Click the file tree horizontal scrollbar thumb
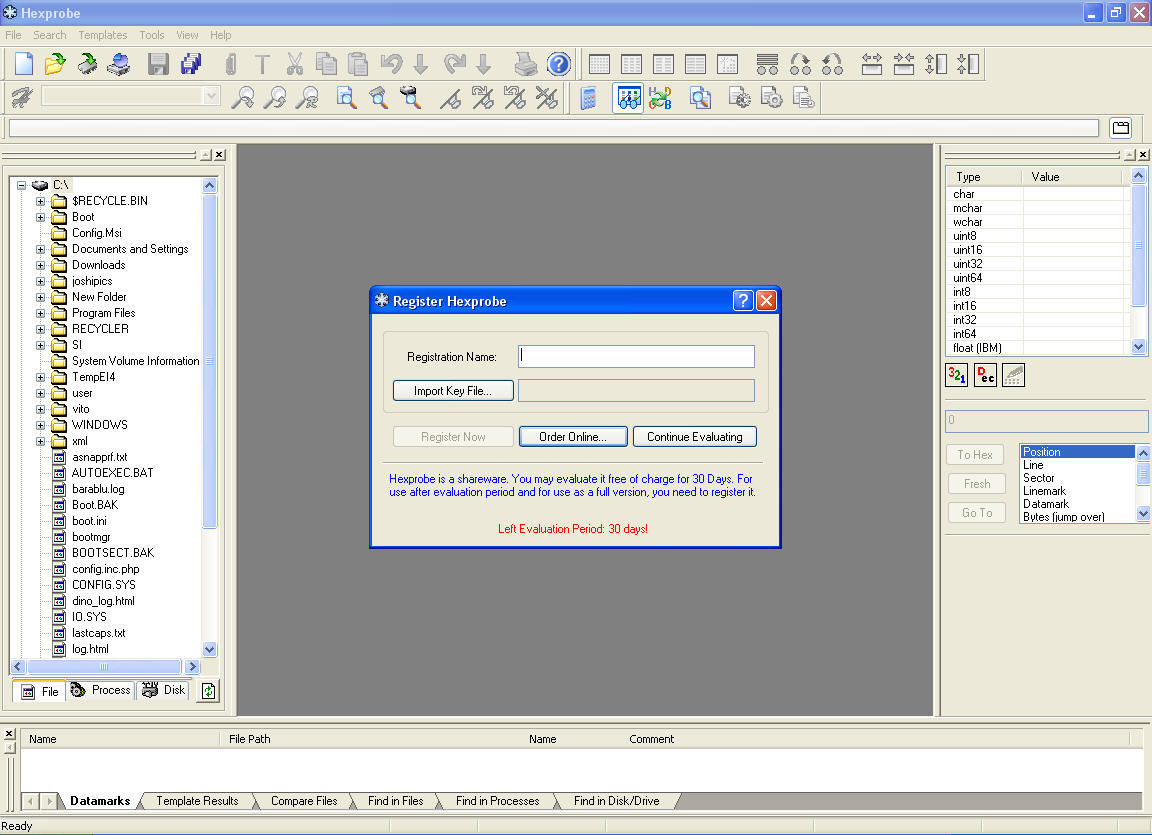 tap(104, 667)
